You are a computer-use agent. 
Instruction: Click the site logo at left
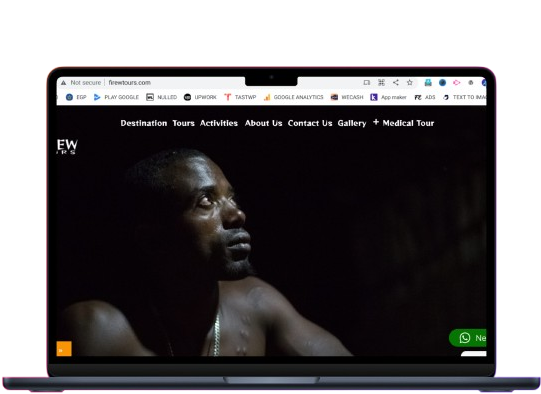tap(67, 147)
